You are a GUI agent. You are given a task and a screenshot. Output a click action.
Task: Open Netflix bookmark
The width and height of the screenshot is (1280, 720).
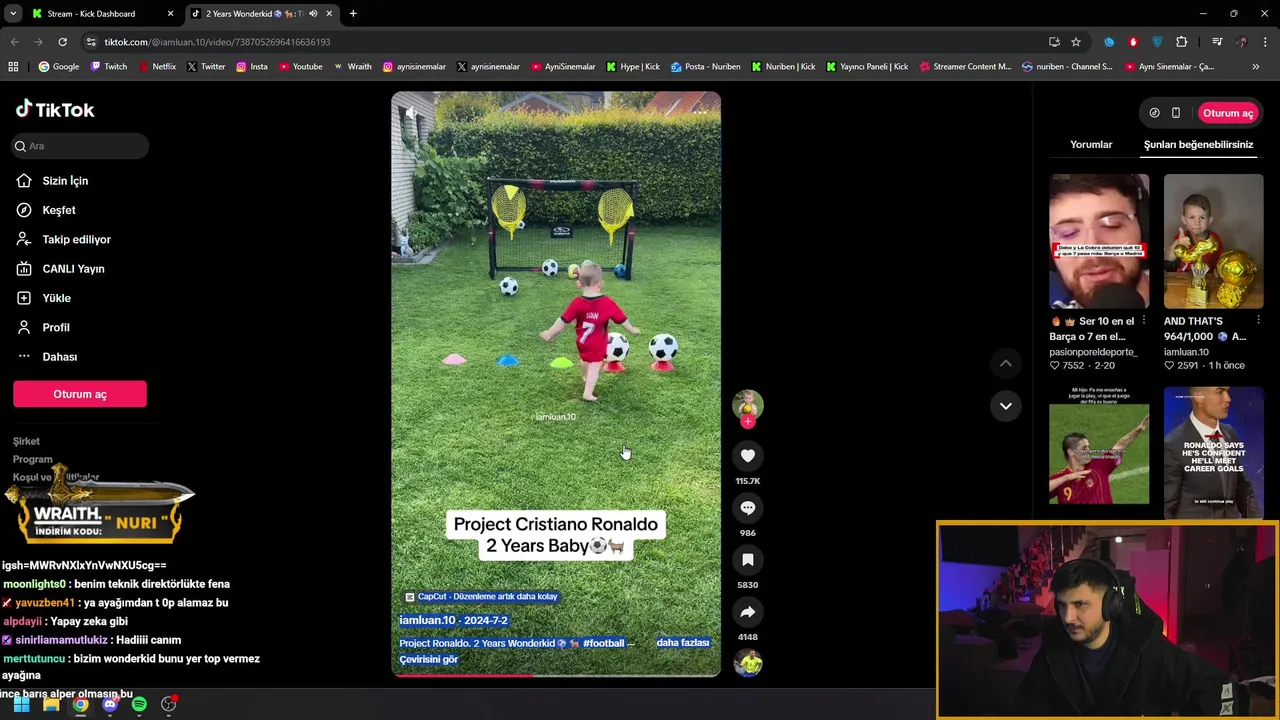(x=157, y=67)
